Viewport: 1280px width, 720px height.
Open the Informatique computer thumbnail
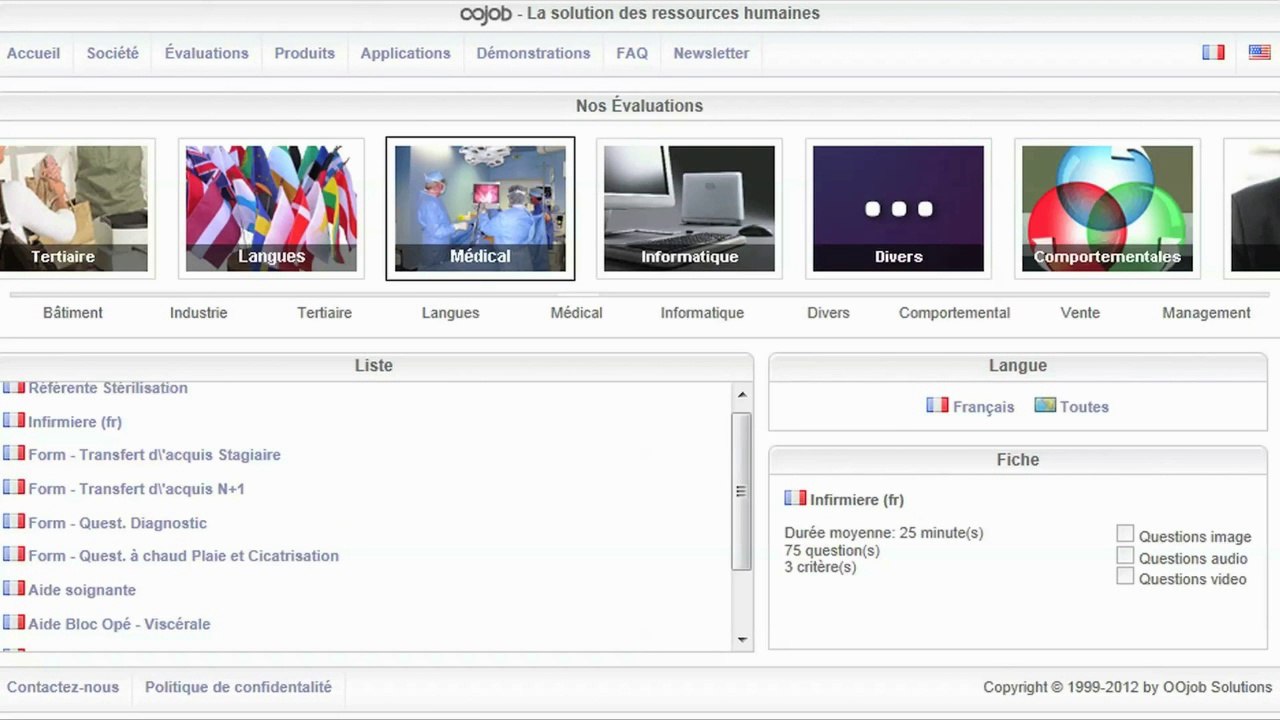click(x=689, y=209)
